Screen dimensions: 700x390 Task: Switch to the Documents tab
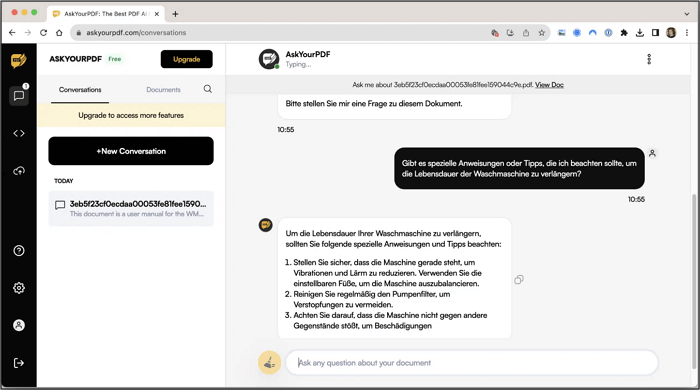click(163, 90)
